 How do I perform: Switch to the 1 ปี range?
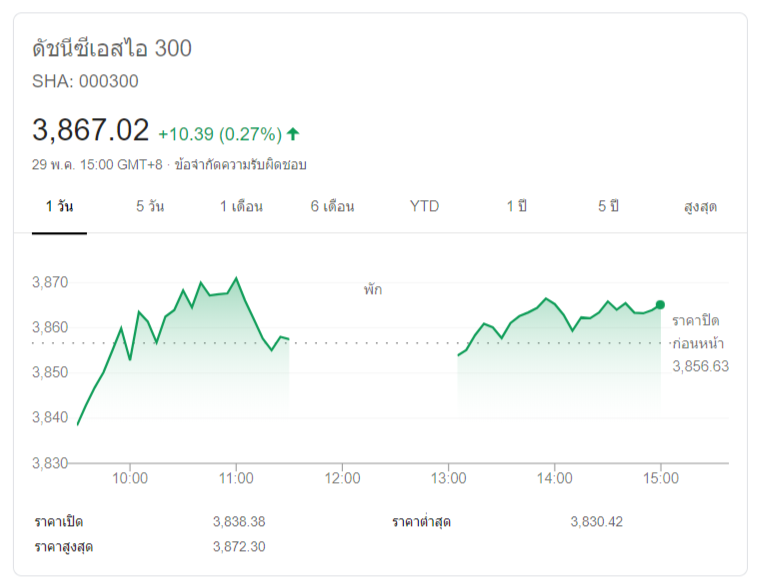(516, 207)
